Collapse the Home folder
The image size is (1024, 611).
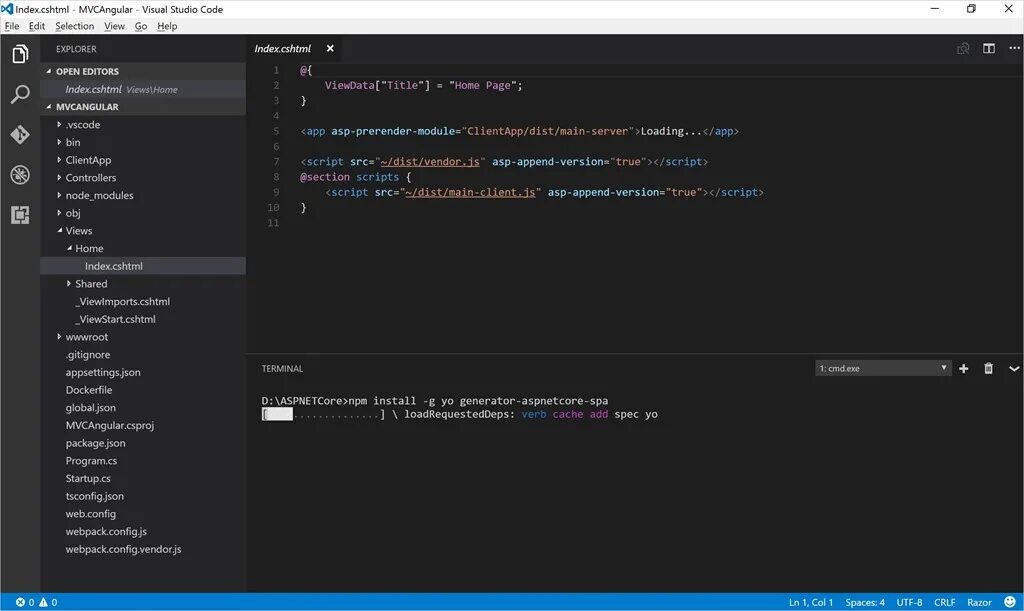pyautogui.click(x=69, y=248)
